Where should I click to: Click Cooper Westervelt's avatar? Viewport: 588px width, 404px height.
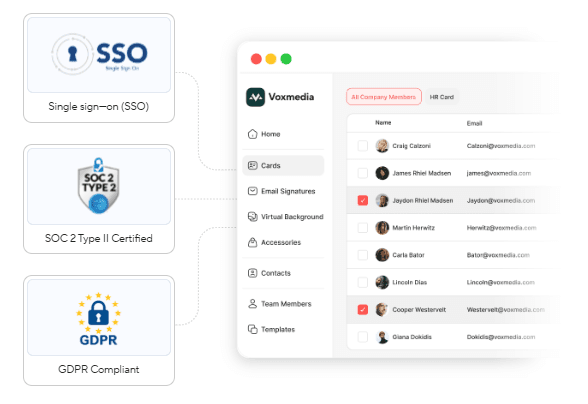(x=382, y=309)
